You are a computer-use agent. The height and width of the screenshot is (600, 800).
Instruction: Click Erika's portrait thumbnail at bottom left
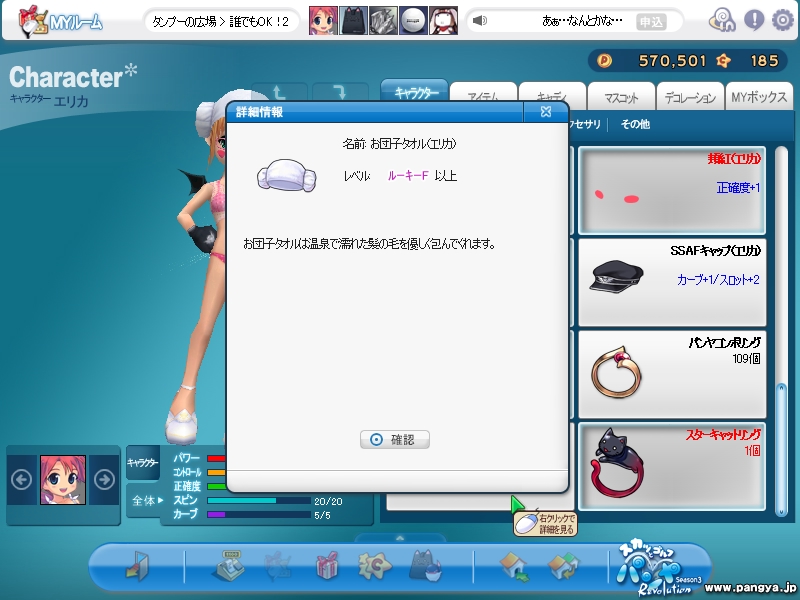point(63,480)
